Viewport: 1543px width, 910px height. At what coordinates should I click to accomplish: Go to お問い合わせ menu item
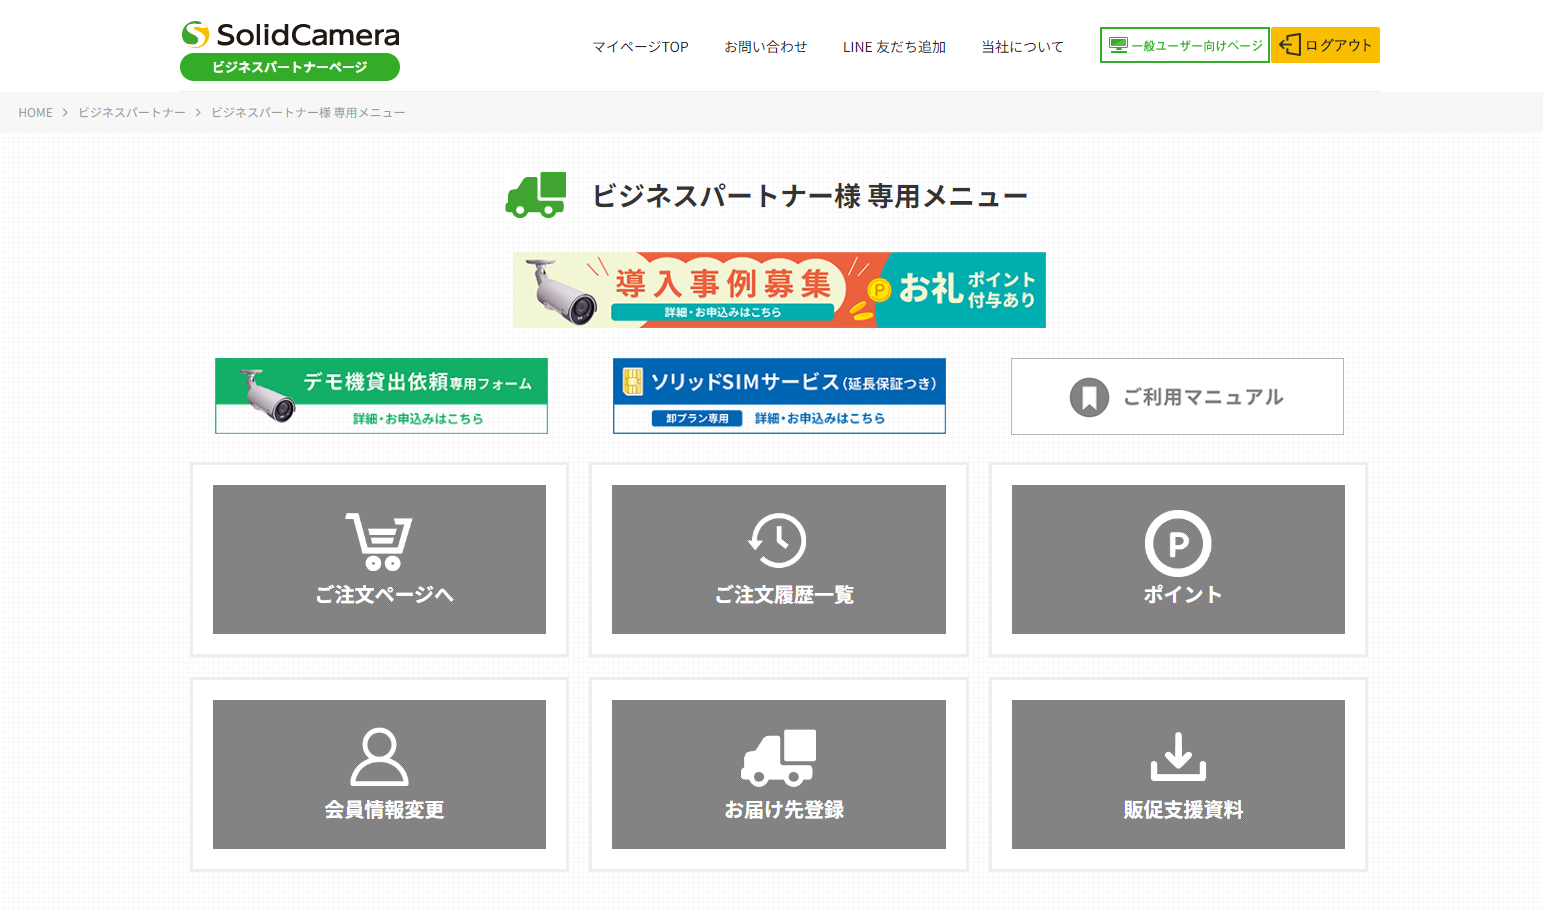pyautogui.click(x=765, y=47)
